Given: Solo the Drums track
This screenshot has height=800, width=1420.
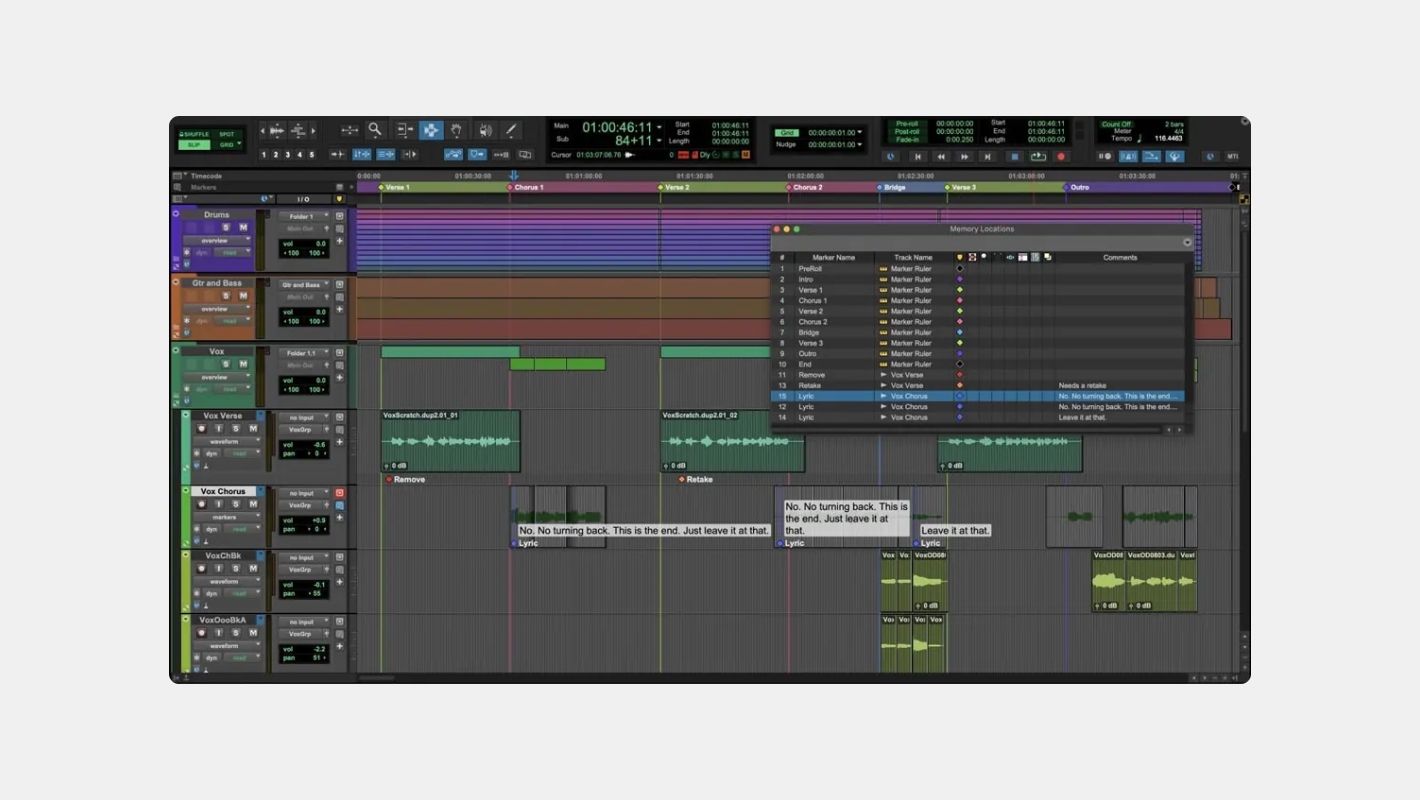Looking at the screenshot, I should (x=226, y=227).
